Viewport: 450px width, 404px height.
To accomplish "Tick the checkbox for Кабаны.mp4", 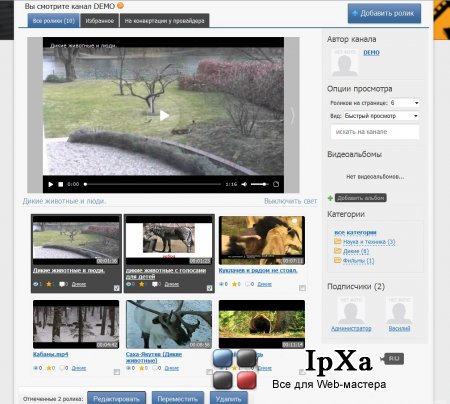I will [x=117, y=372].
